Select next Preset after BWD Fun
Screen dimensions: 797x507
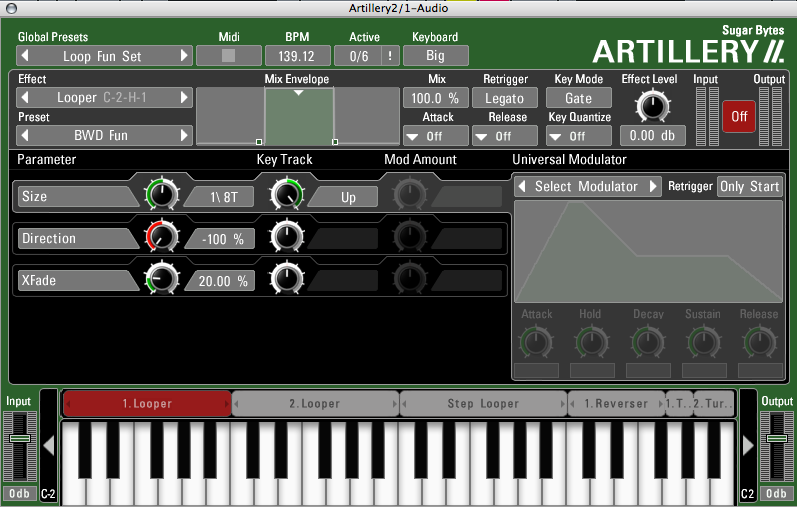tap(185, 135)
